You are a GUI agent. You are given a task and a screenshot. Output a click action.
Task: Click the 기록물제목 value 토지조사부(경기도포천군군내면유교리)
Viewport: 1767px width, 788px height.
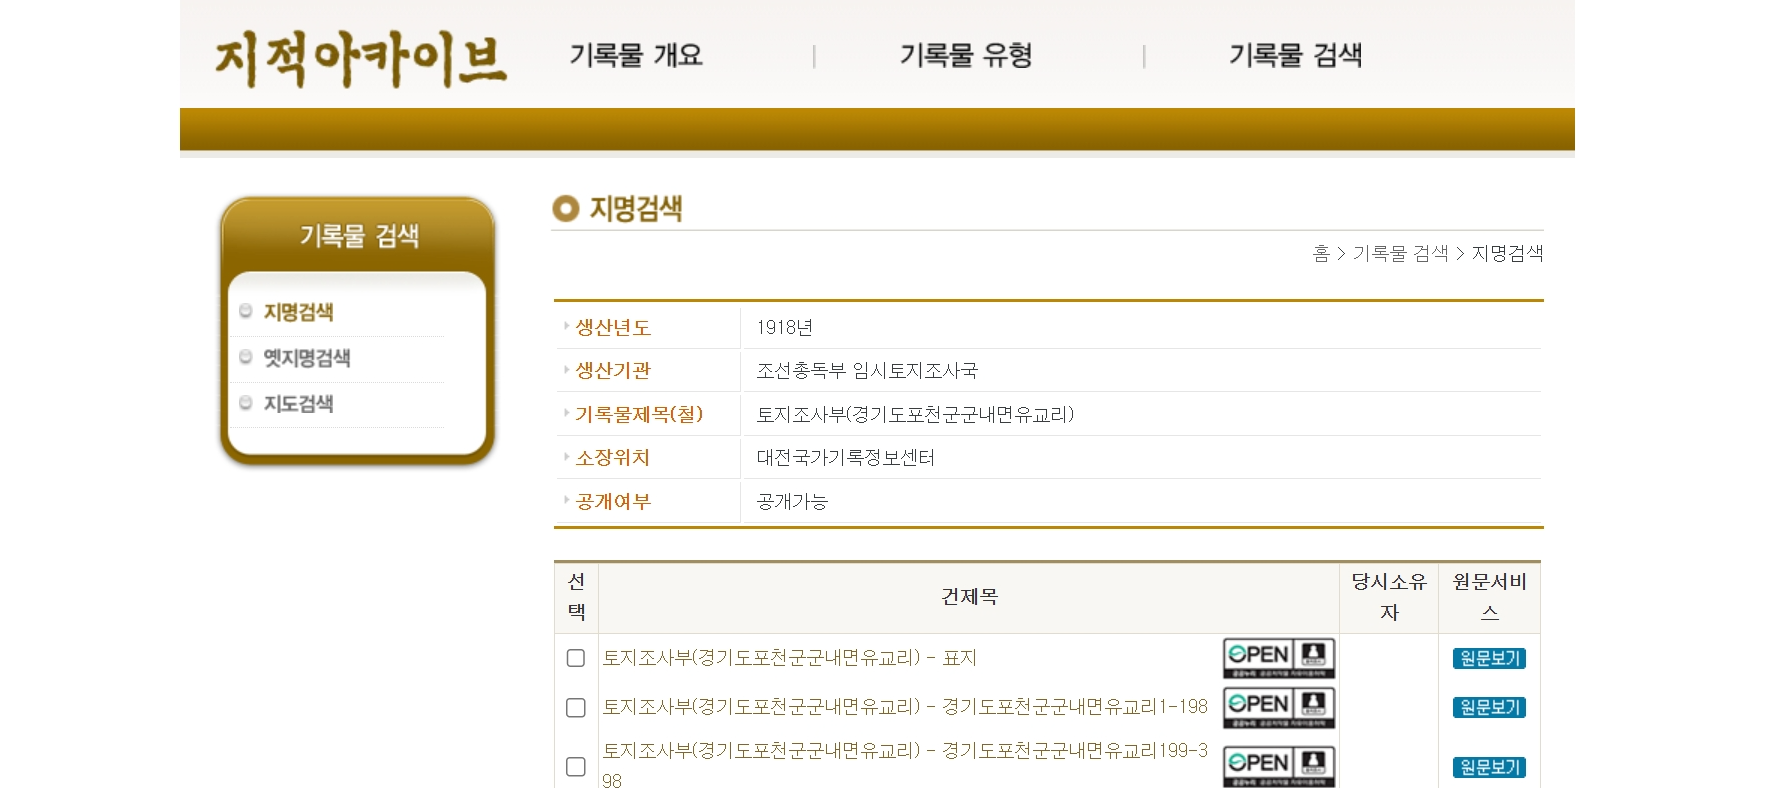pyautogui.click(x=915, y=414)
